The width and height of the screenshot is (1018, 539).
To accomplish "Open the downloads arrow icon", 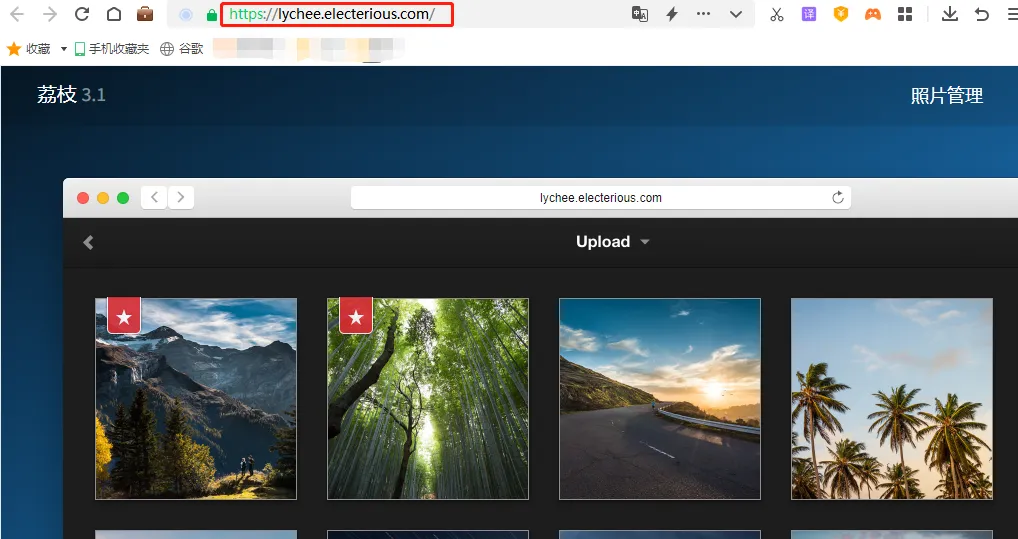I will [950, 14].
